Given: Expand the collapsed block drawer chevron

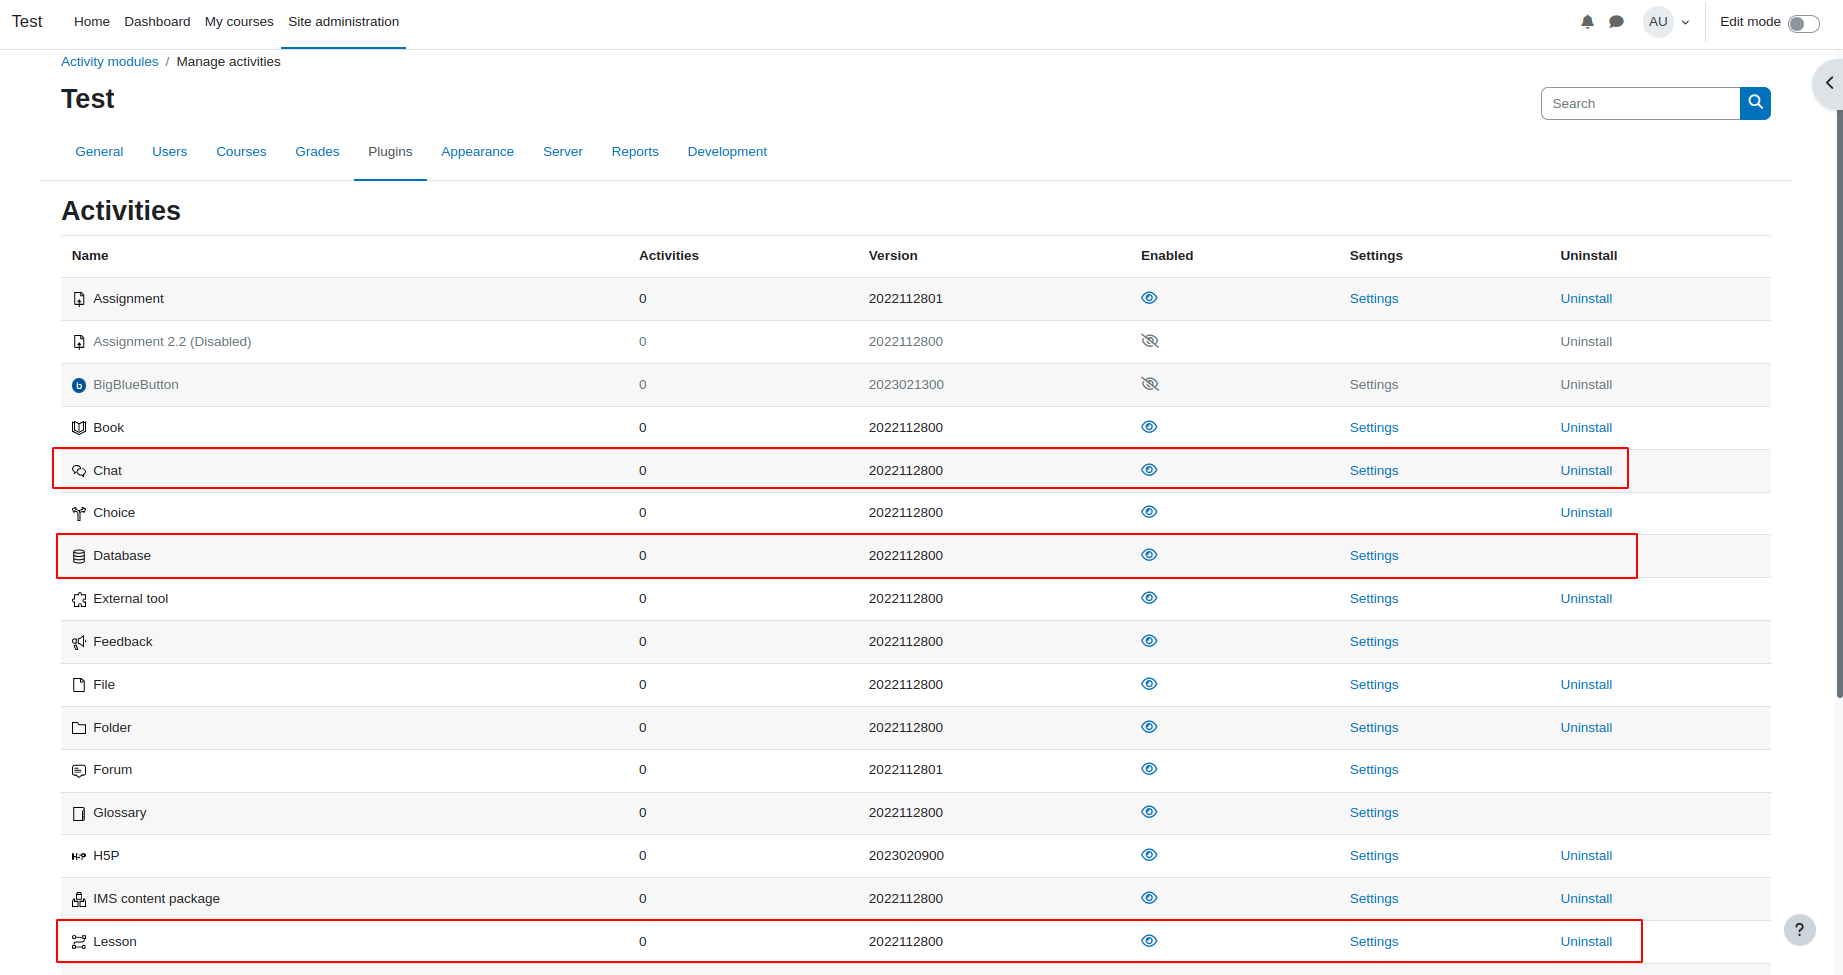Looking at the screenshot, I should pyautogui.click(x=1829, y=83).
